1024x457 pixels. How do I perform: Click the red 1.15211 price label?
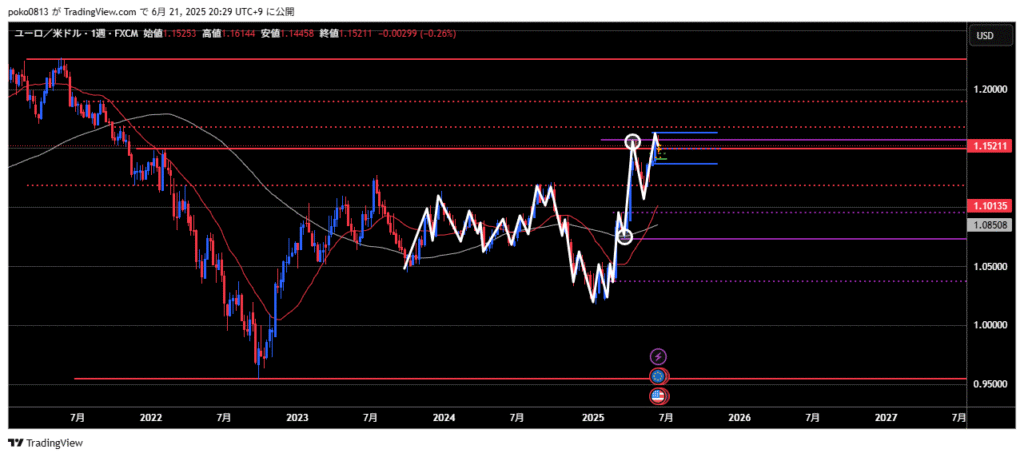pos(991,146)
